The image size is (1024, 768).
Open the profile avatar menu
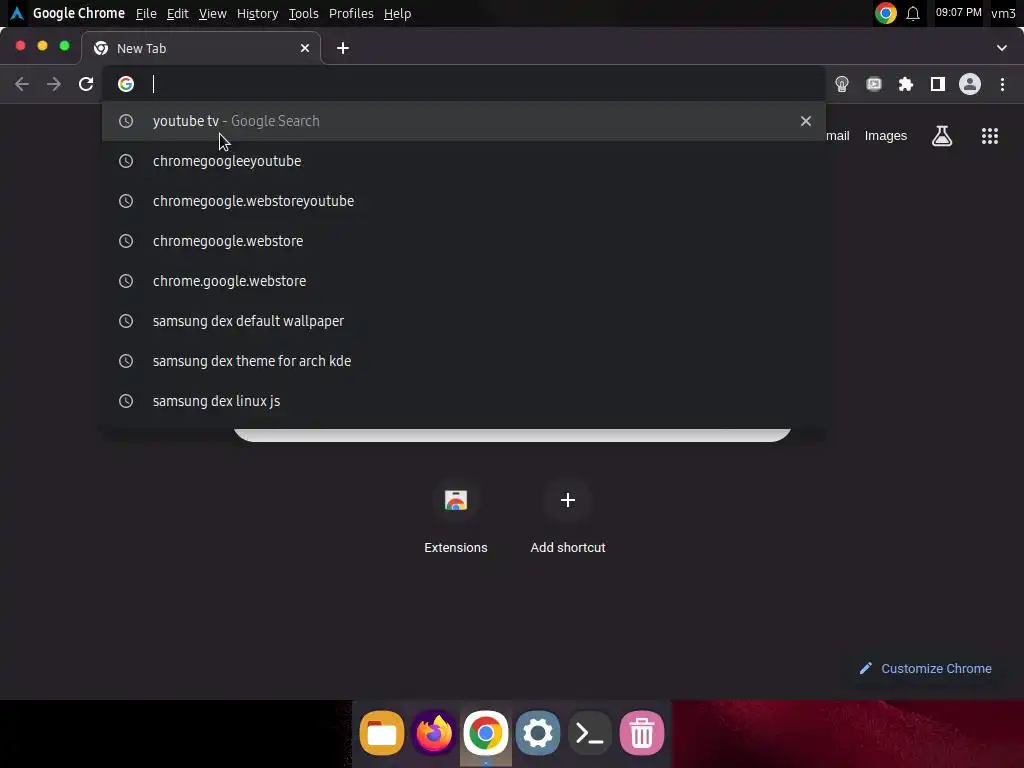(970, 84)
